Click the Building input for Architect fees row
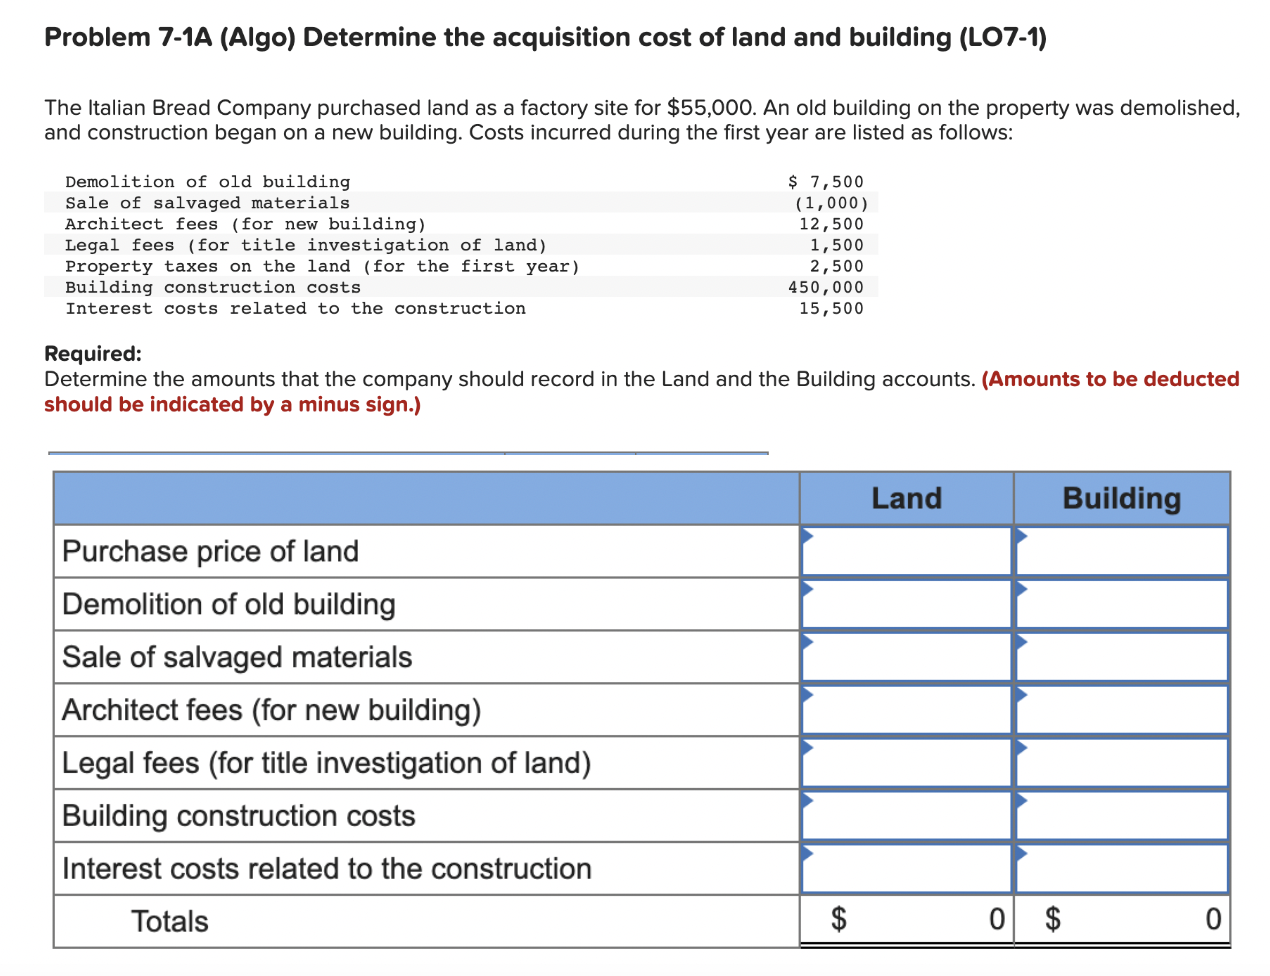Viewport: 1270px width, 976px height. (1121, 710)
